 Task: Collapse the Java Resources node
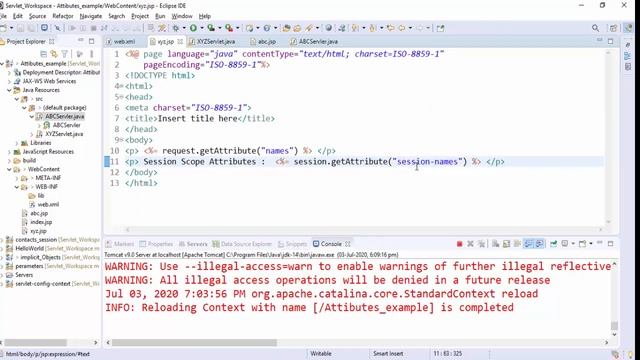[x=9, y=90]
